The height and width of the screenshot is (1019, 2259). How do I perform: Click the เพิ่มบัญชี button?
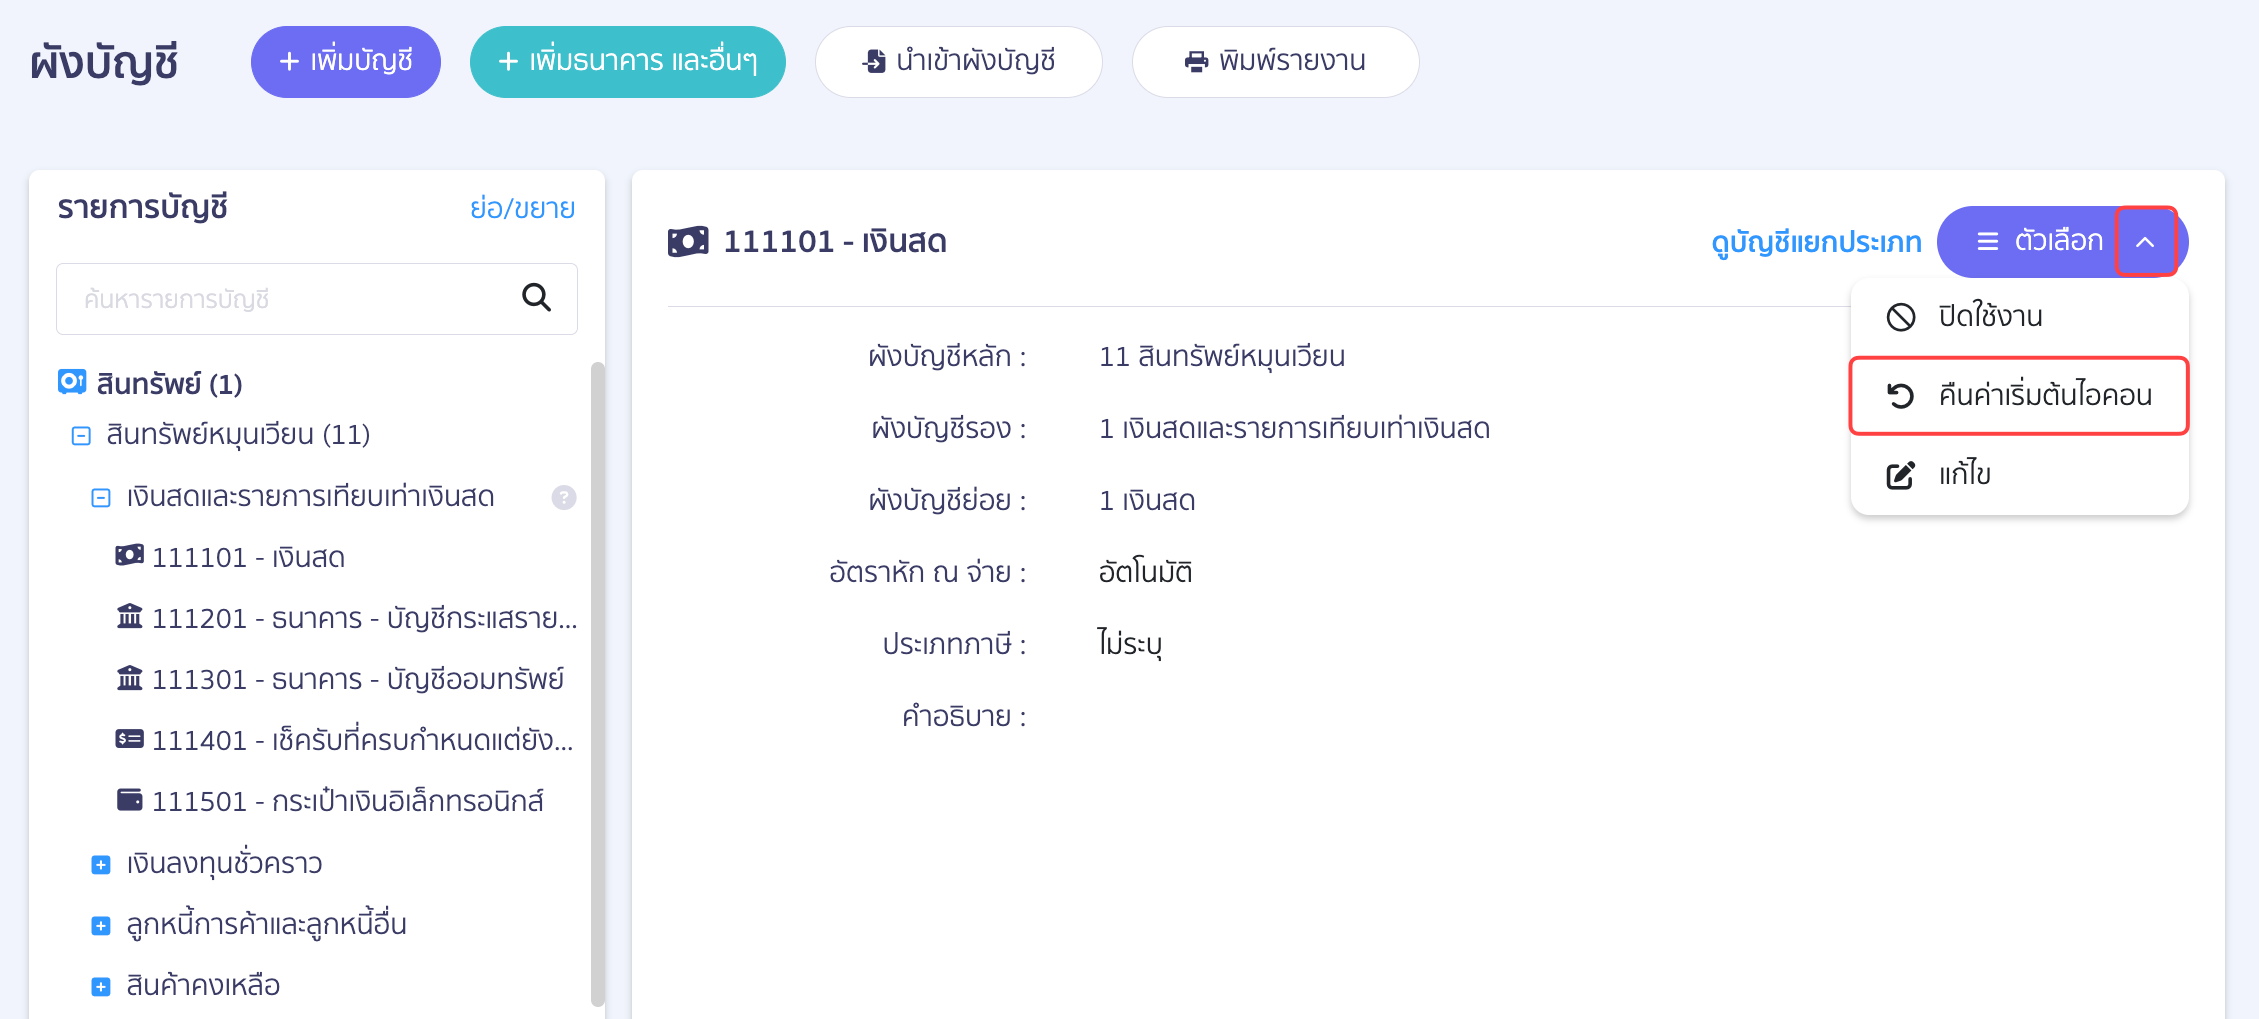coord(345,61)
